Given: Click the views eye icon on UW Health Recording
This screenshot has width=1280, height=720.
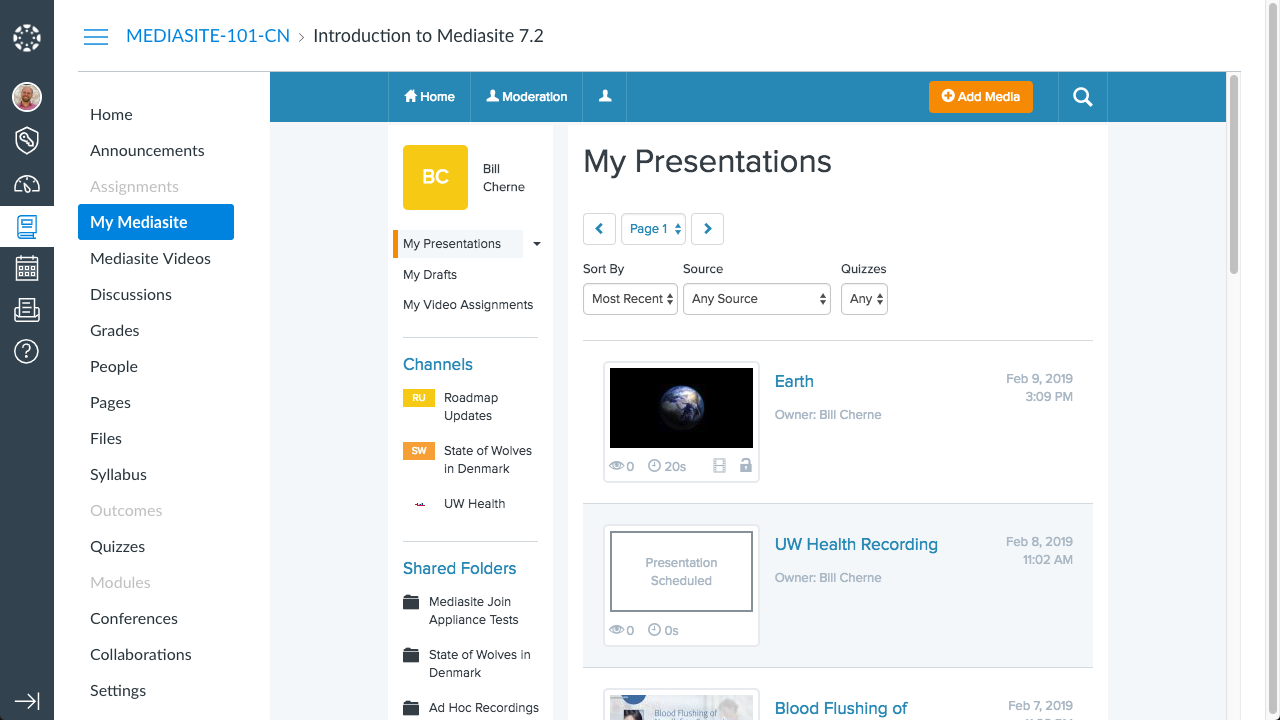Looking at the screenshot, I should 617,630.
